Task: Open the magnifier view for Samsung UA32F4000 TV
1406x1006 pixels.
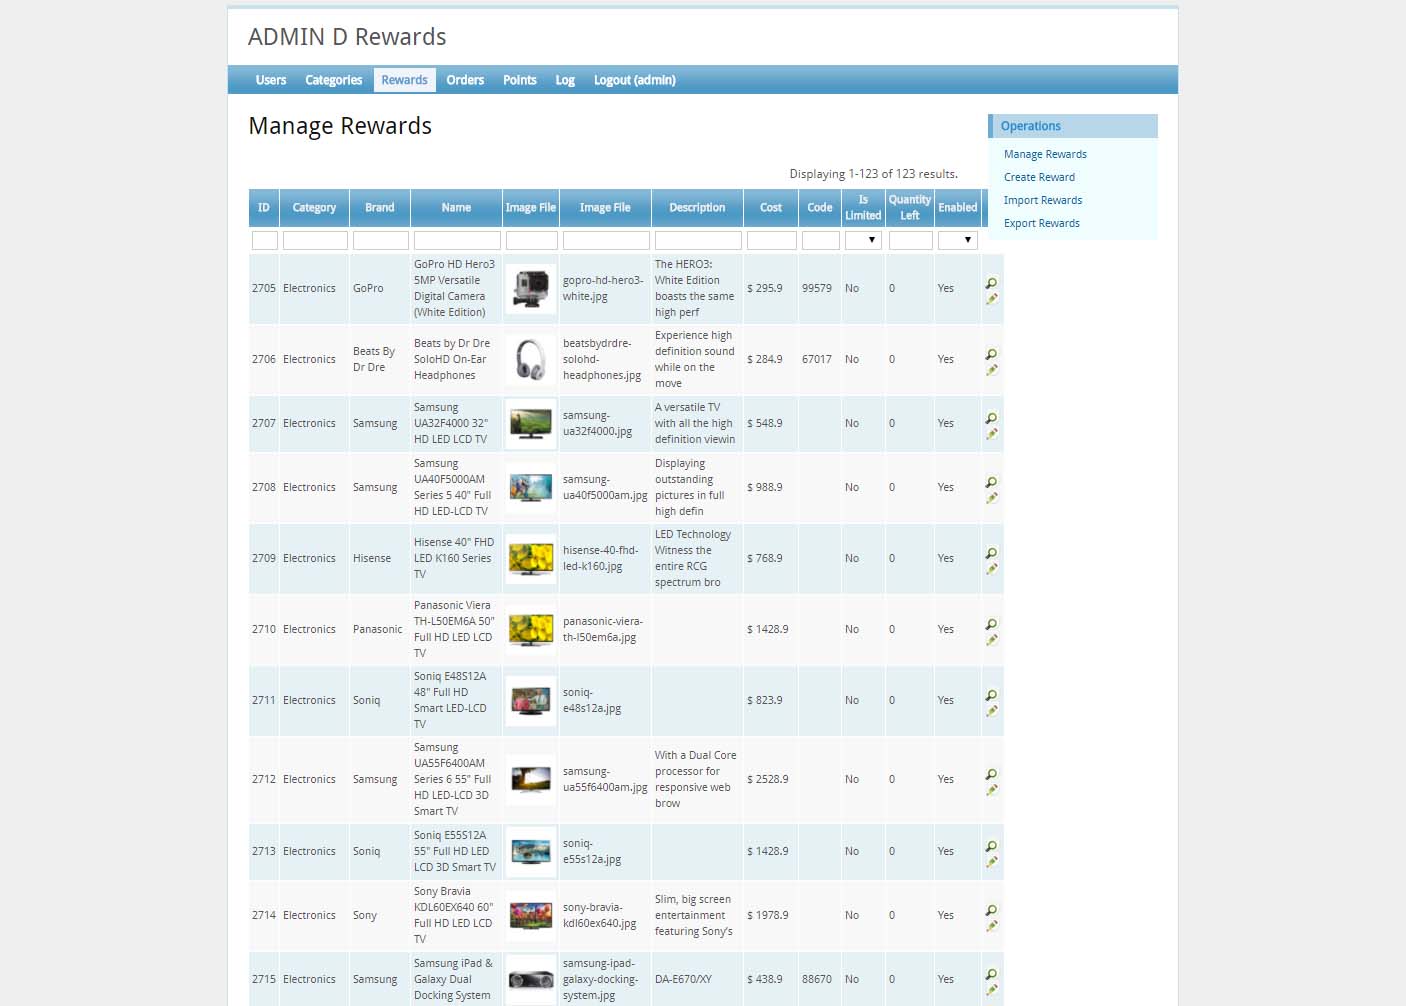Action: 991,416
